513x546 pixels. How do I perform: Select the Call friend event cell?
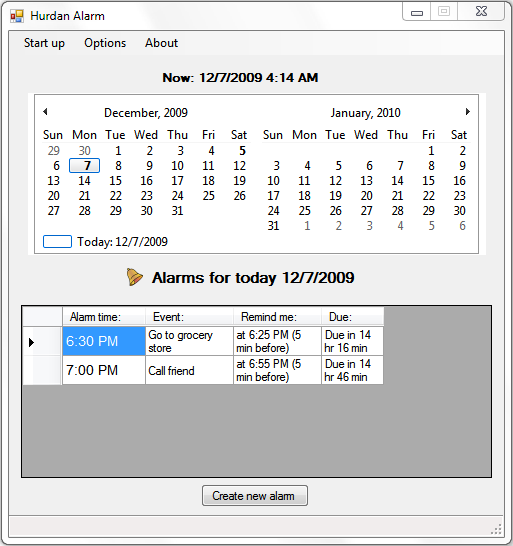[x=189, y=370]
